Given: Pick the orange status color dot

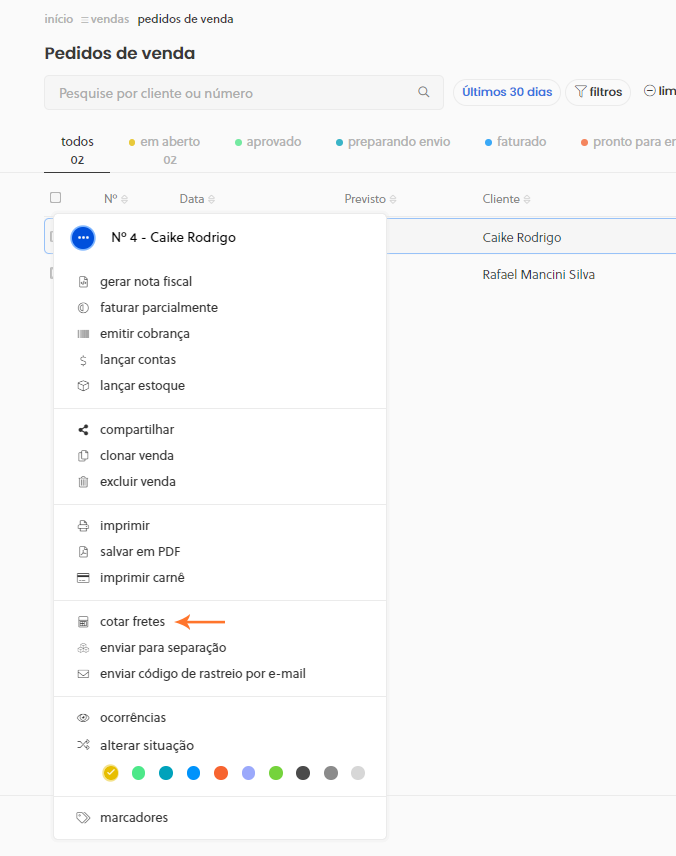Looking at the screenshot, I should (x=221, y=773).
